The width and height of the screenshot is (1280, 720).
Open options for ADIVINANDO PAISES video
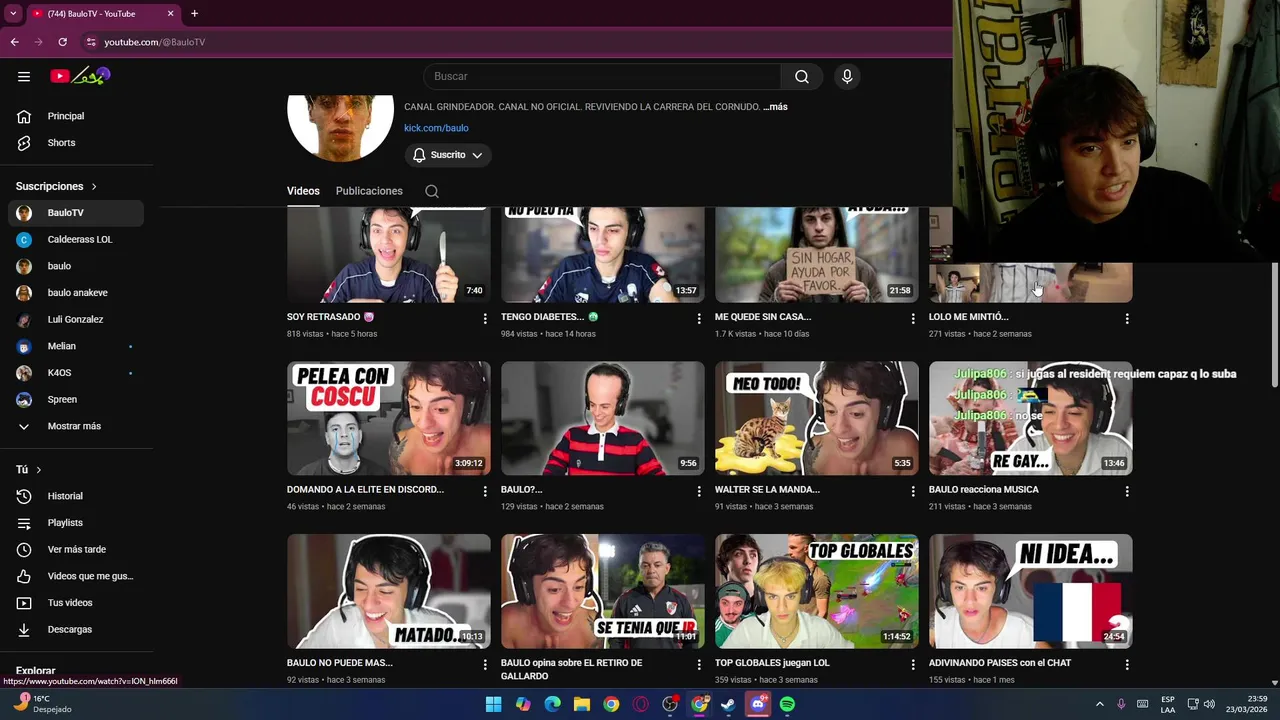pyautogui.click(x=1127, y=664)
